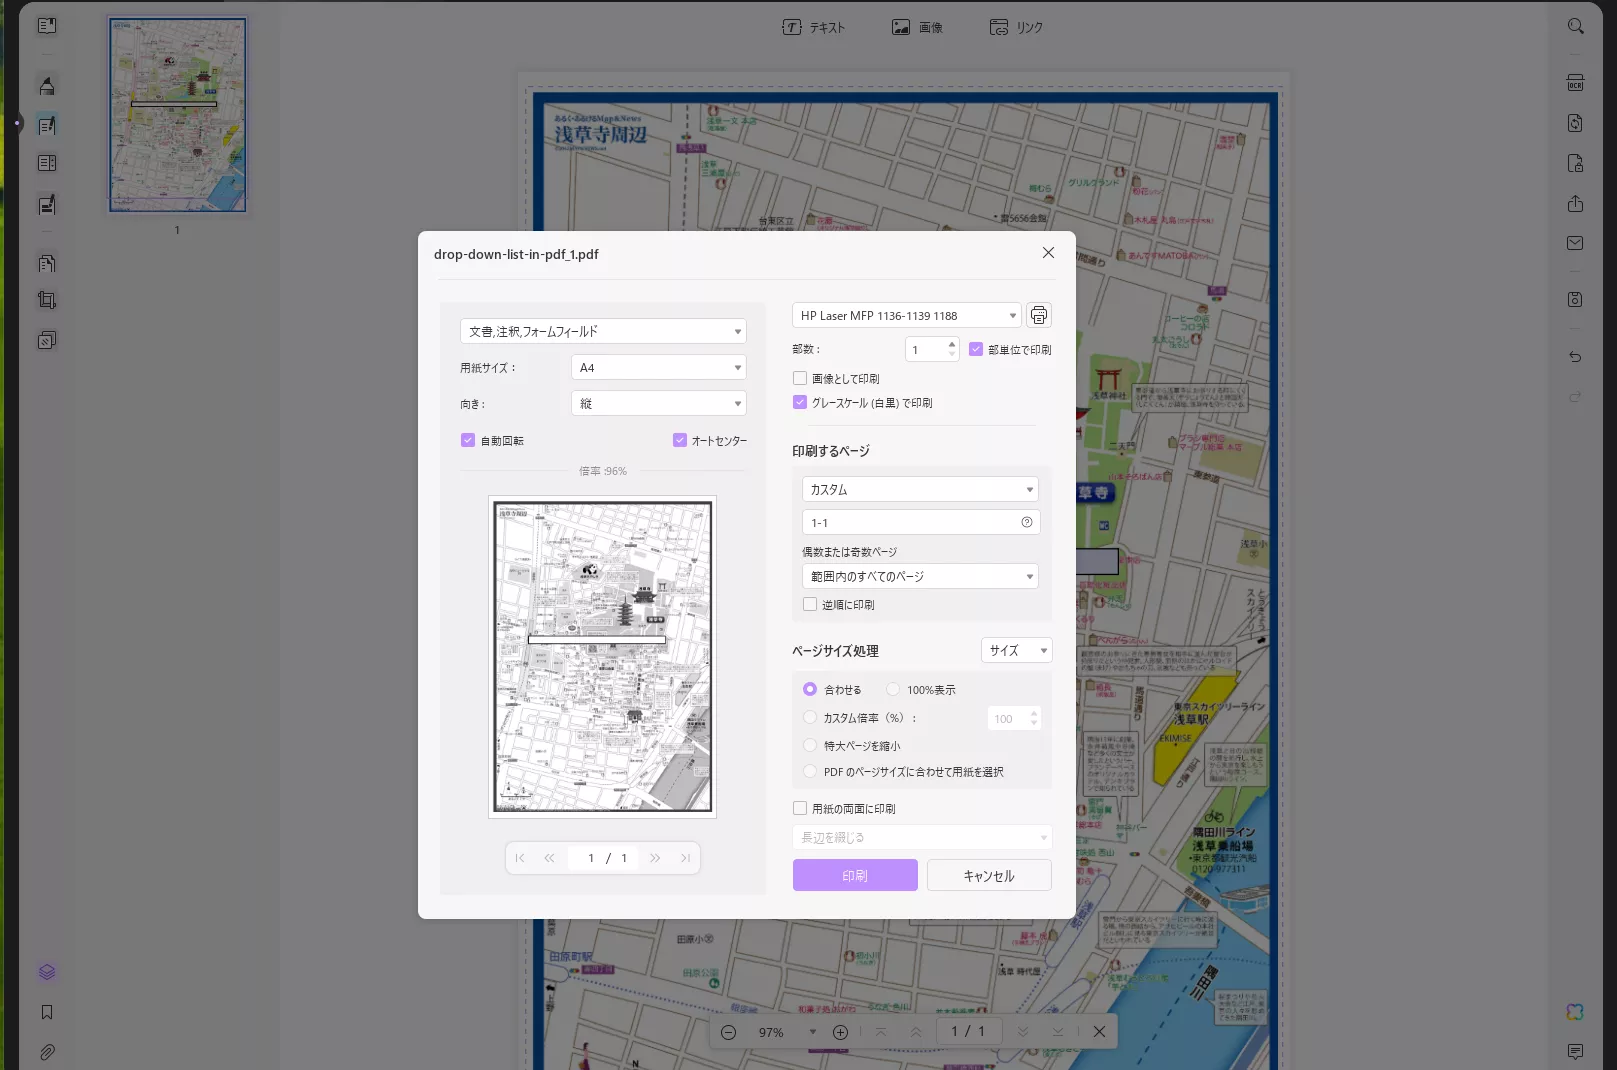
Task: Go to next page in print preview
Action: point(655,858)
